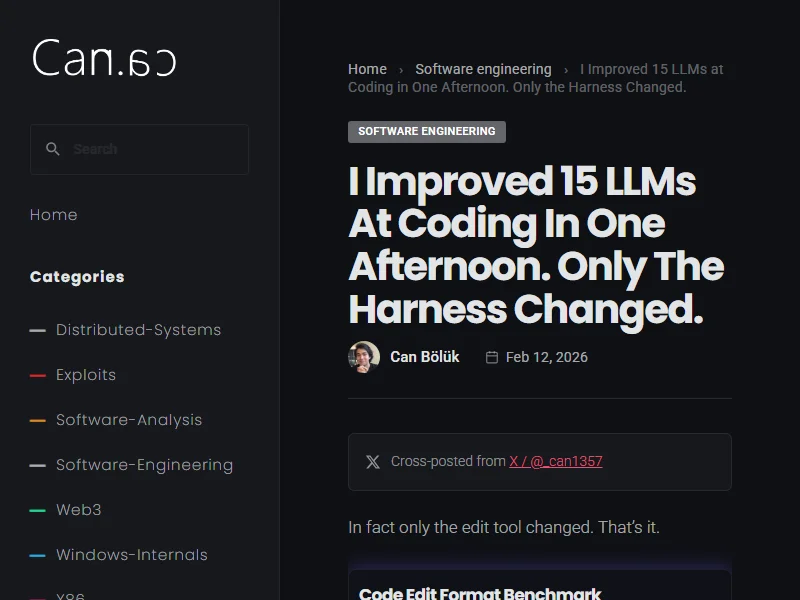Open the Home sidebar link

tap(54, 215)
